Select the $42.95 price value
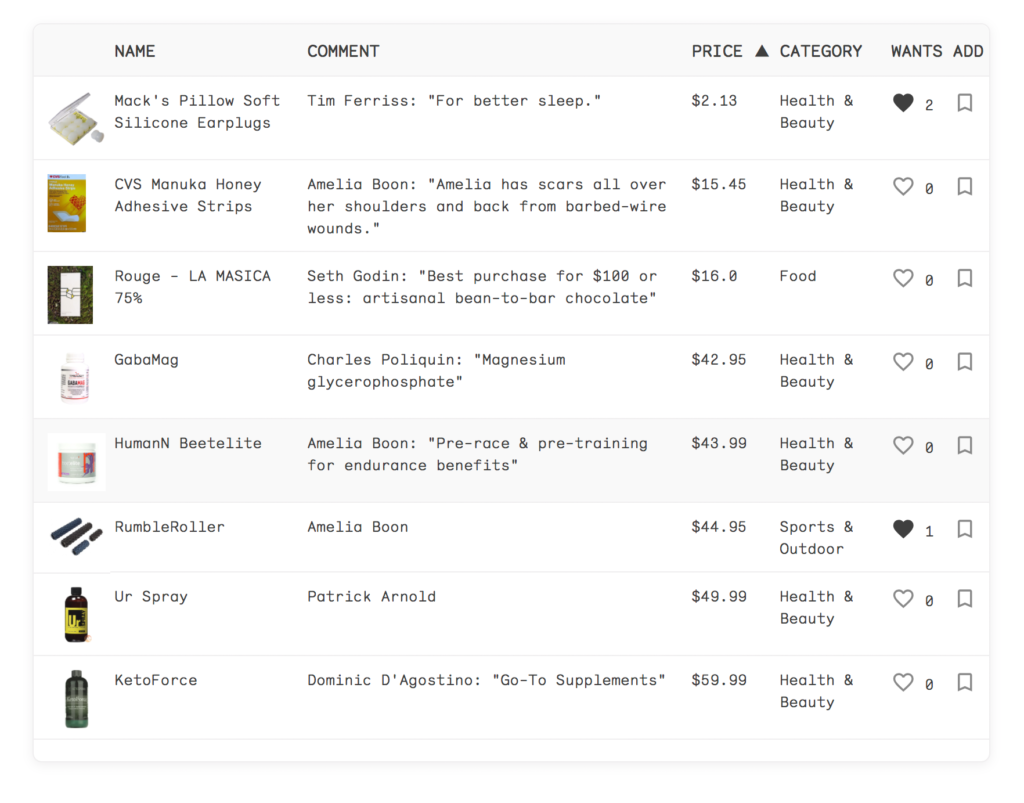 coord(718,360)
